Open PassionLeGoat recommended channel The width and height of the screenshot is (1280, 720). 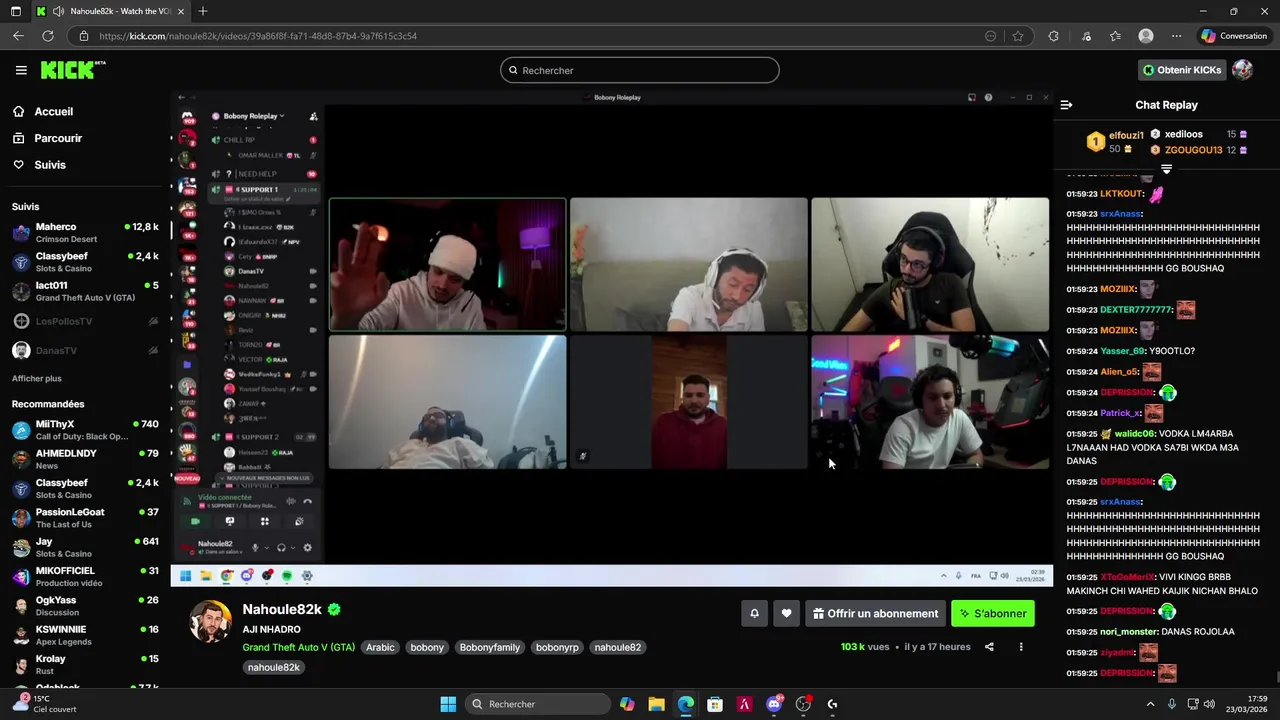[x=85, y=518]
